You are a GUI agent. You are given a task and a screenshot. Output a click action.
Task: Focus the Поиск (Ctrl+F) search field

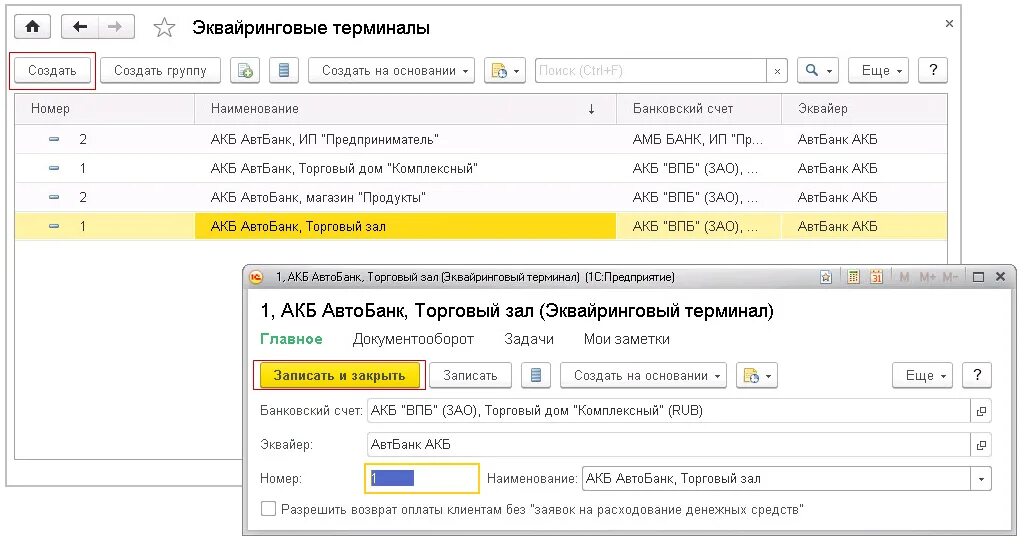[651, 70]
